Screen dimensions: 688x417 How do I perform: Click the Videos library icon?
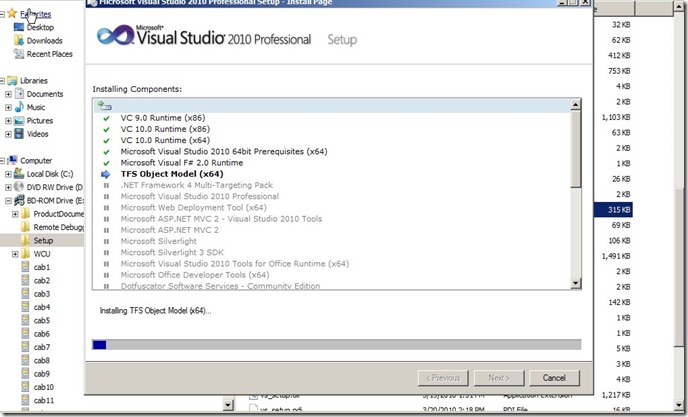(19, 134)
